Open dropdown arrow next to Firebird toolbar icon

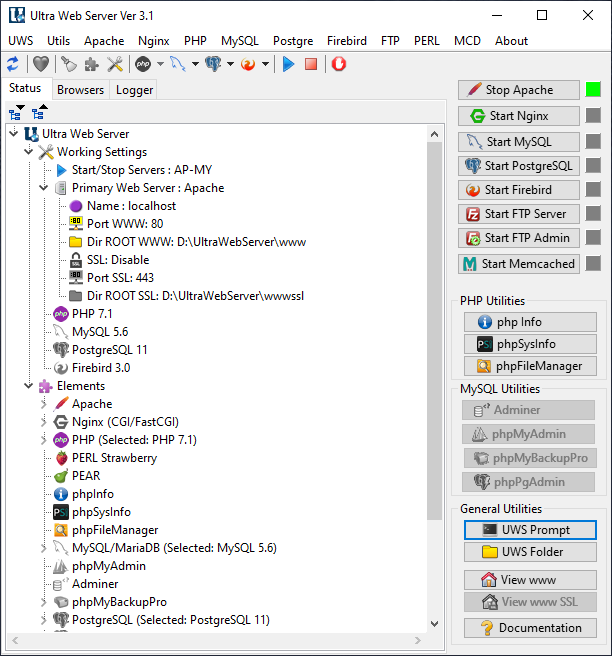[265, 64]
